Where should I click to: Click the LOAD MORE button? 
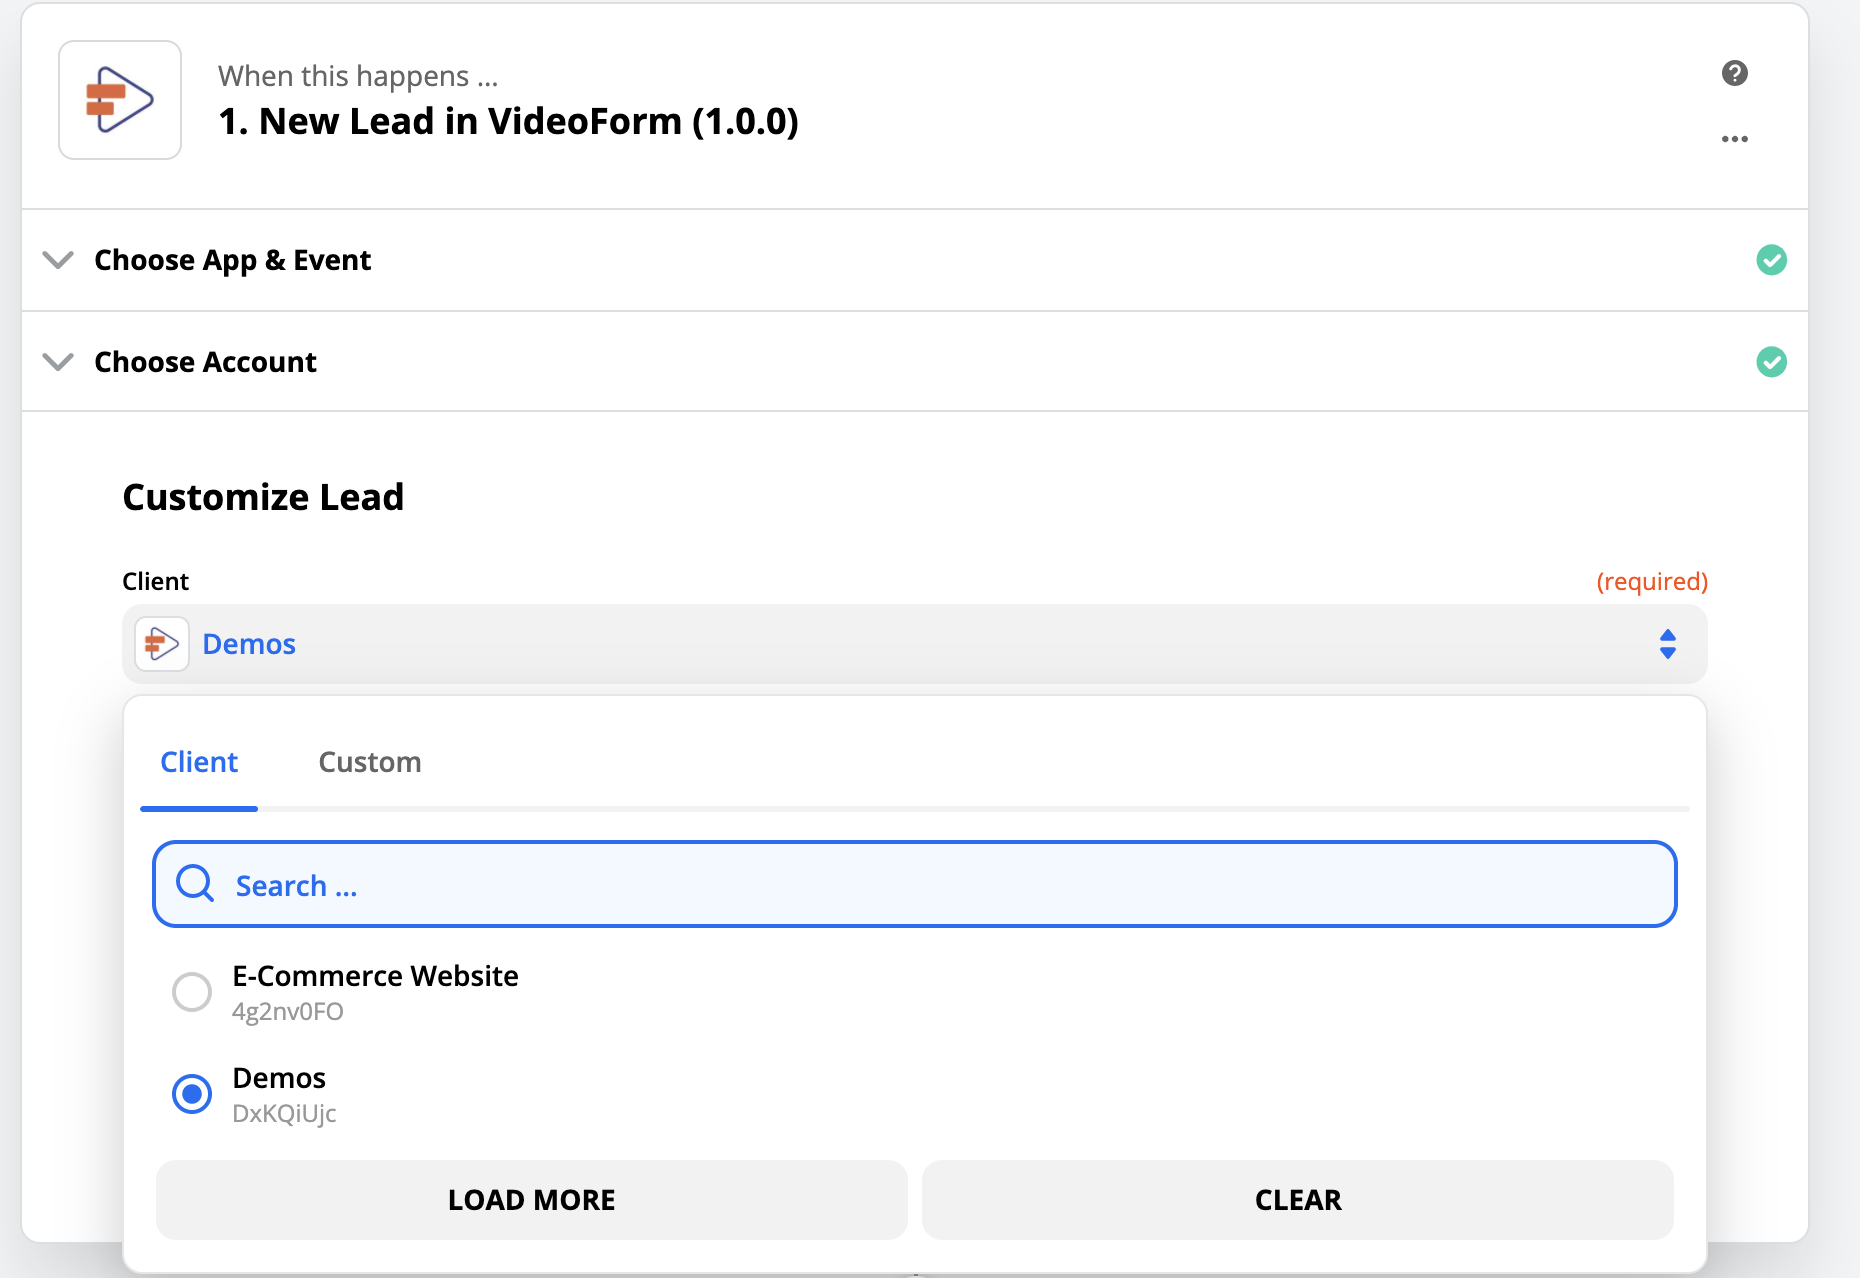click(x=532, y=1200)
